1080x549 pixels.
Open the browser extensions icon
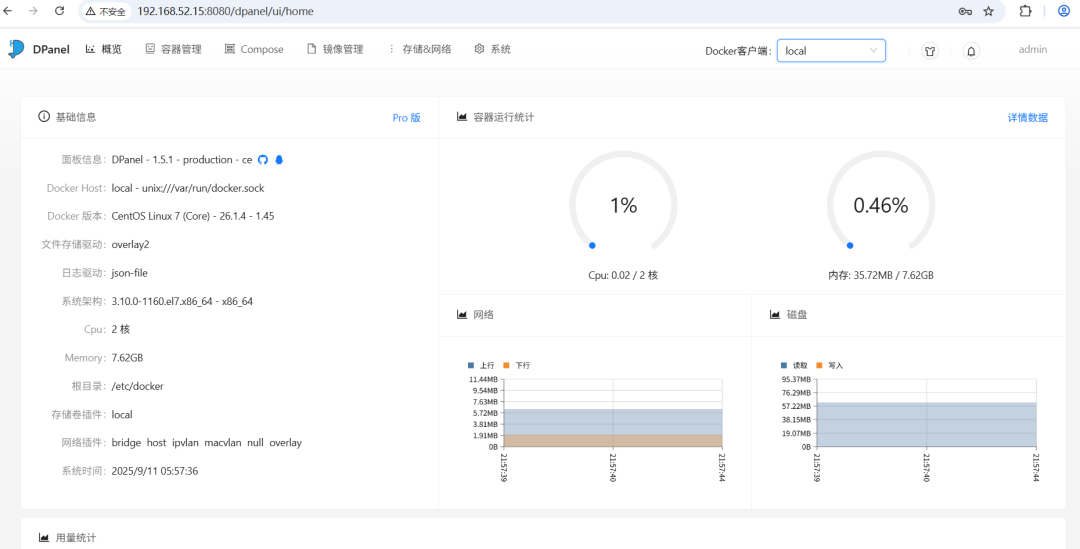click(x=1026, y=11)
